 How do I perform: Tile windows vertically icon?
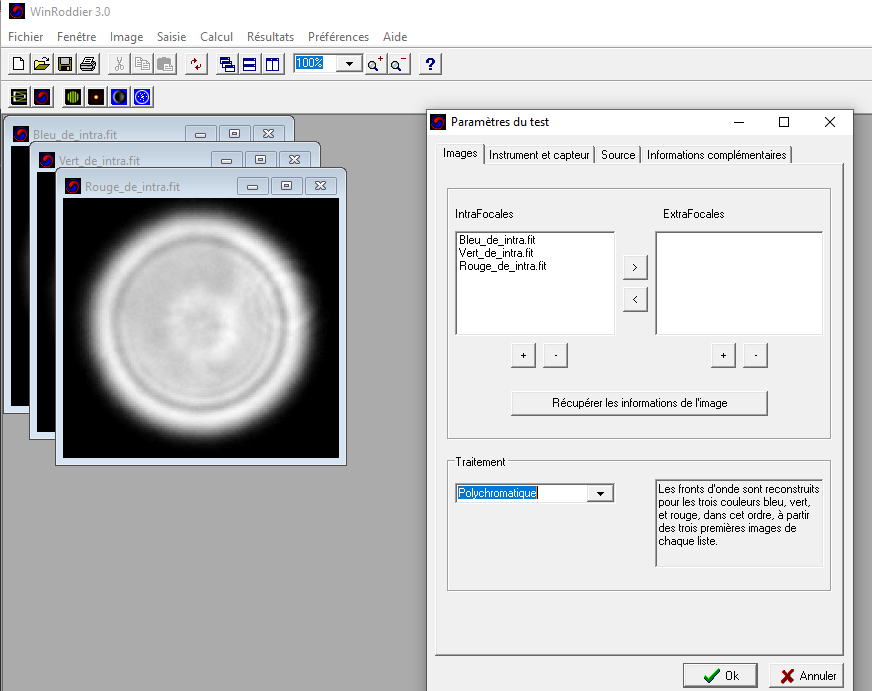click(272, 64)
